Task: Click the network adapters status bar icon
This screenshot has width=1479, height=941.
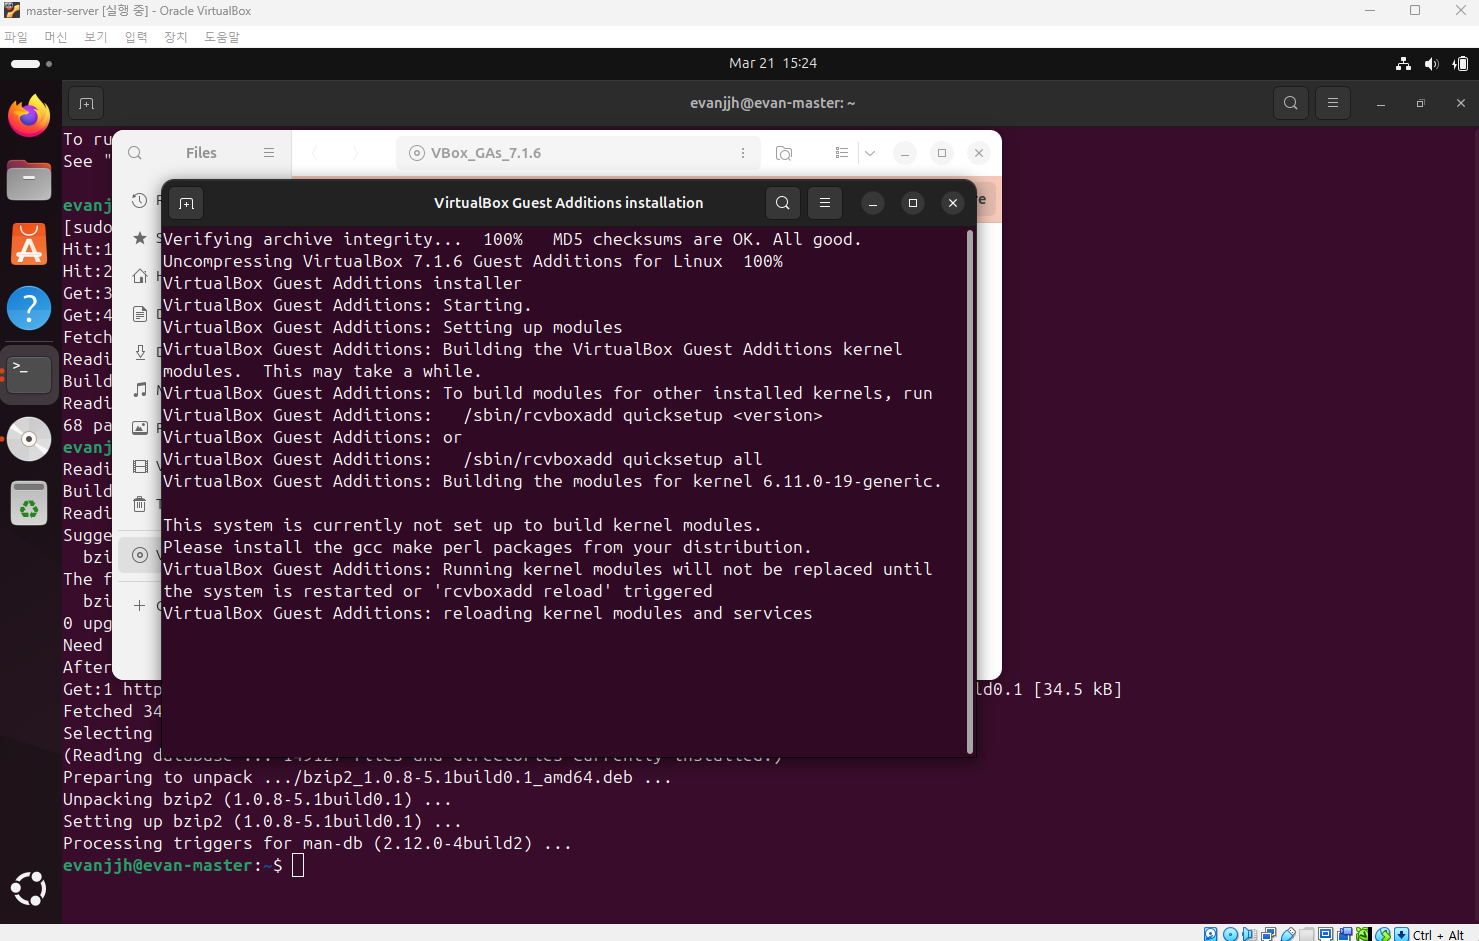Action: pyautogui.click(x=1268, y=934)
